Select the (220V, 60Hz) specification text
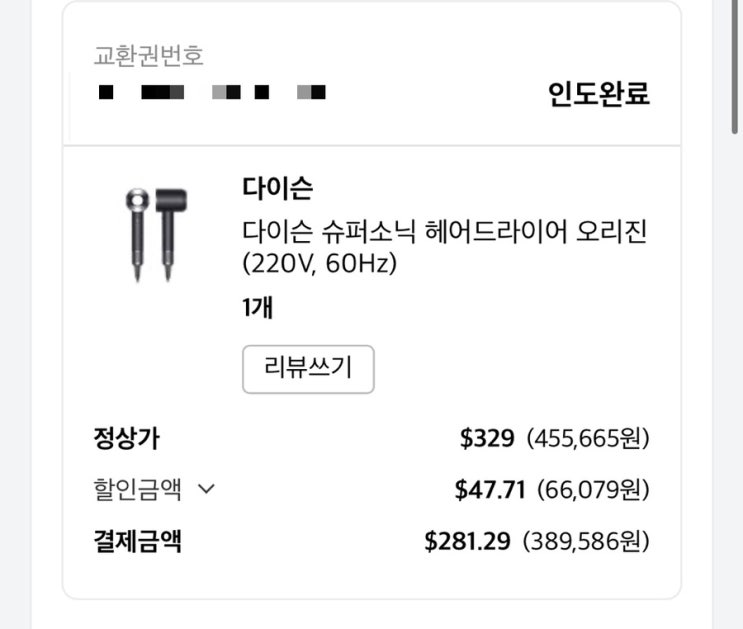The width and height of the screenshot is (743, 629). click(320, 265)
